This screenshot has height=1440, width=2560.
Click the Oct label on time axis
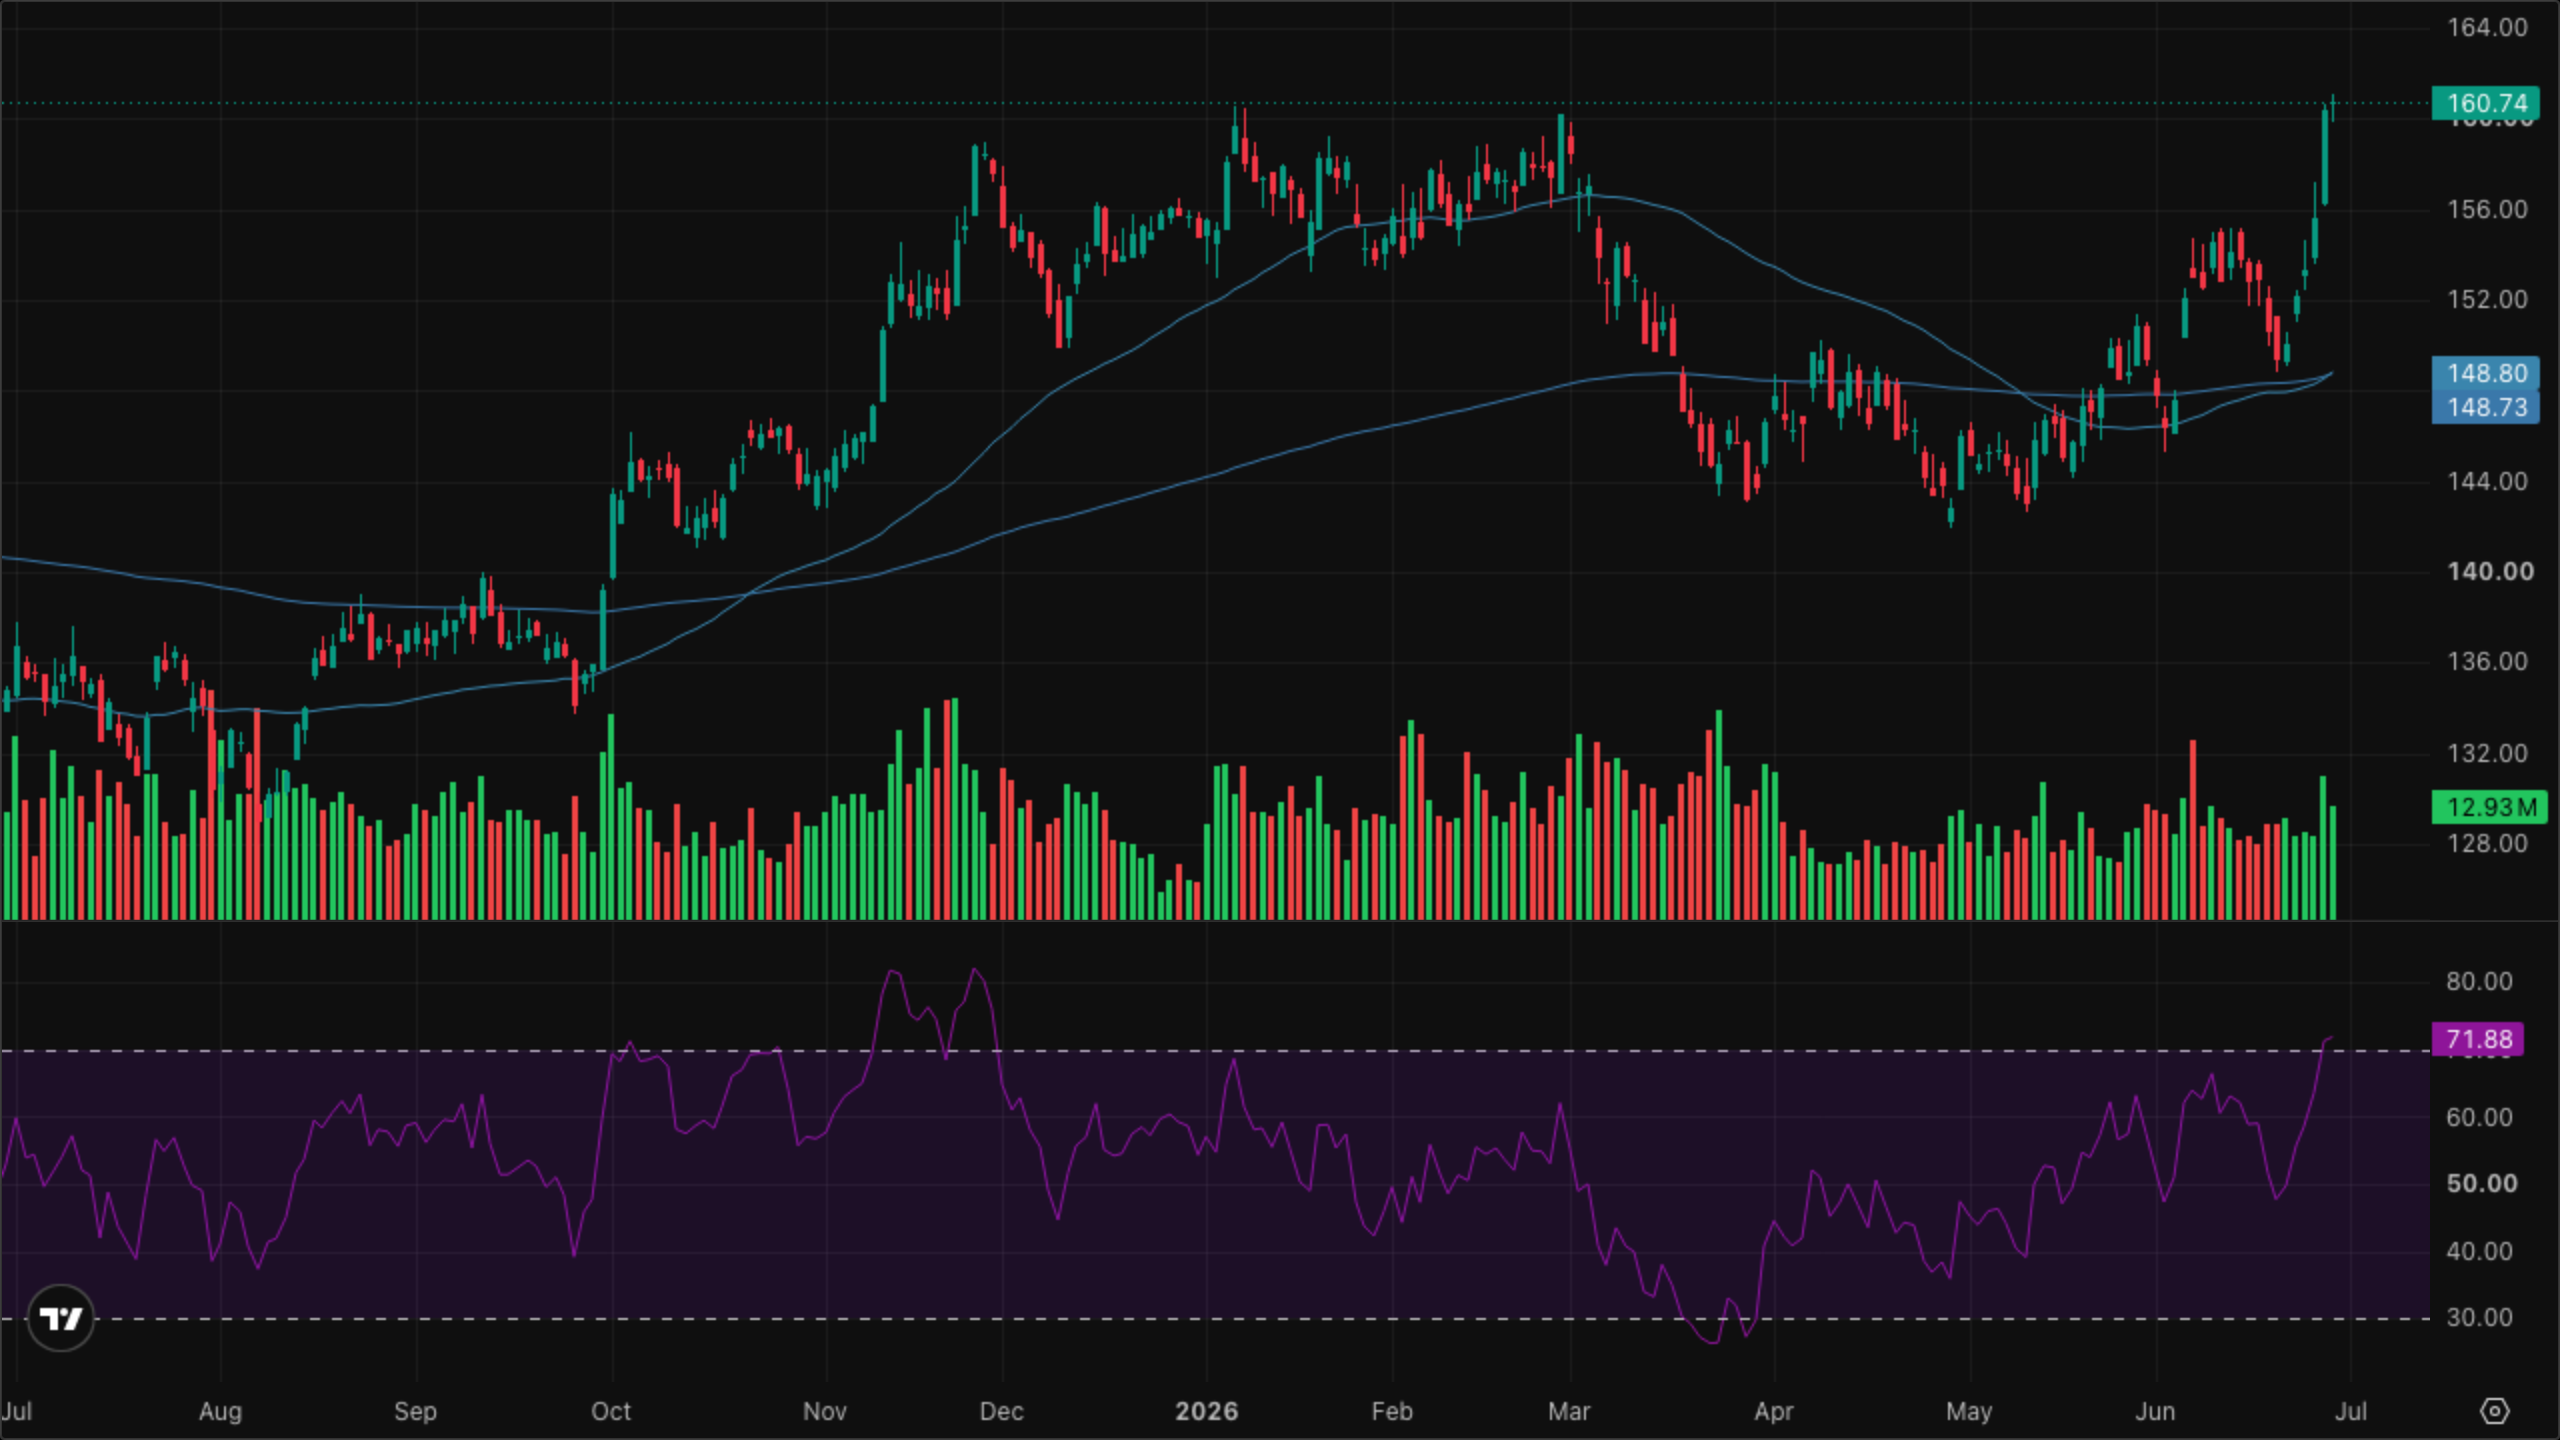click(x=611, y=1411)
